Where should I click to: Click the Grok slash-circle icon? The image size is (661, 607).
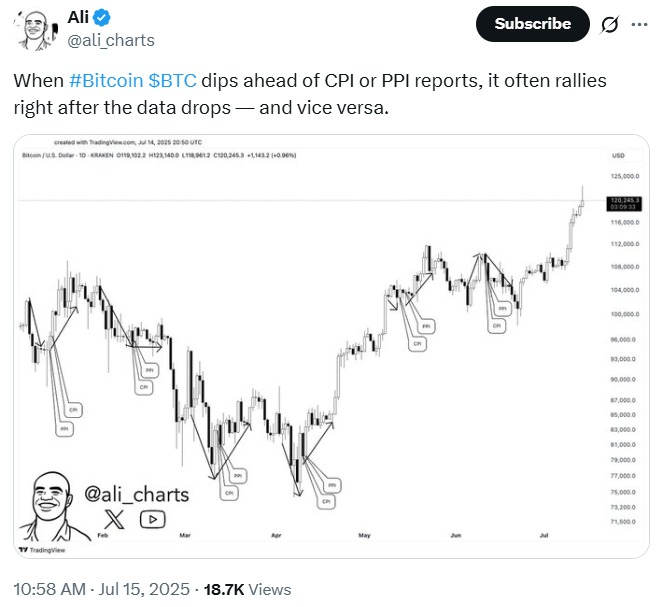coord(610,24)
